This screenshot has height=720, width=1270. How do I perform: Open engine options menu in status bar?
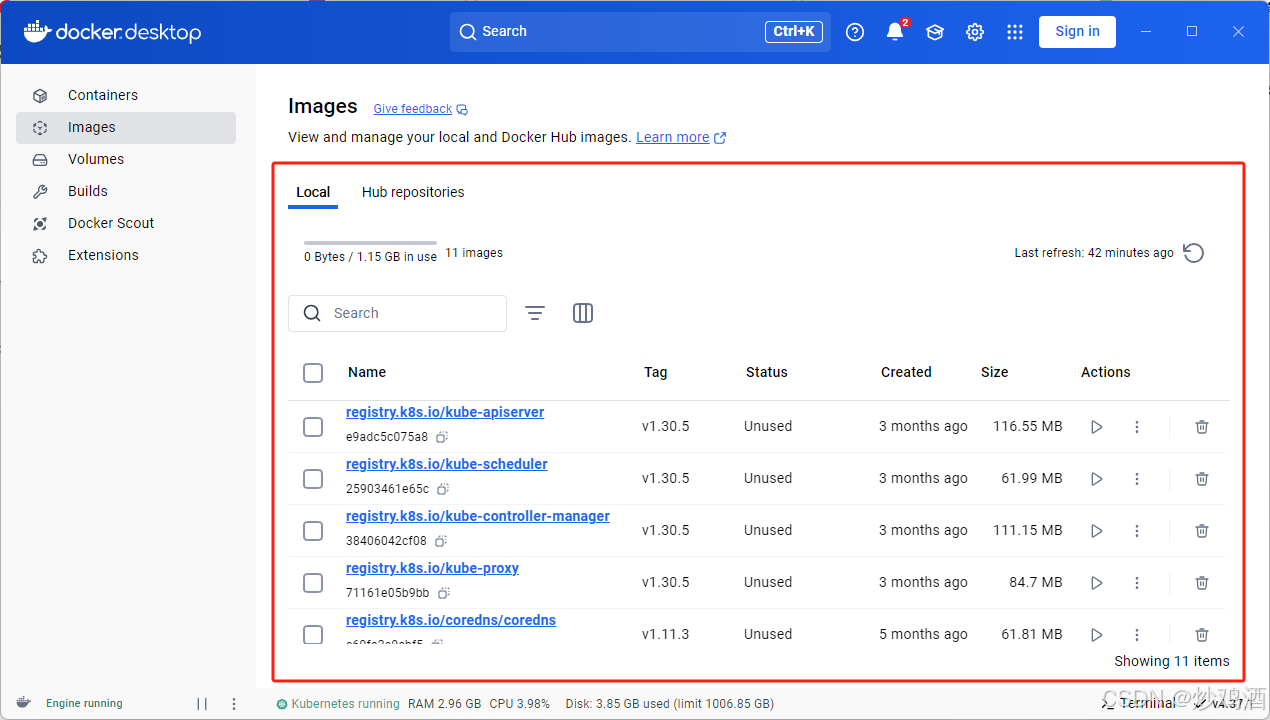pyautogui.click(x=234, y=704)
